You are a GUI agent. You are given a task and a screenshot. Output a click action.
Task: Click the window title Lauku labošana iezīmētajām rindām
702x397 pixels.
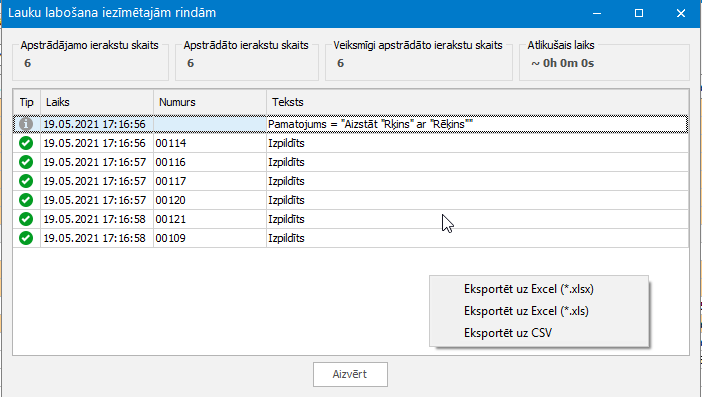point(112,13)
